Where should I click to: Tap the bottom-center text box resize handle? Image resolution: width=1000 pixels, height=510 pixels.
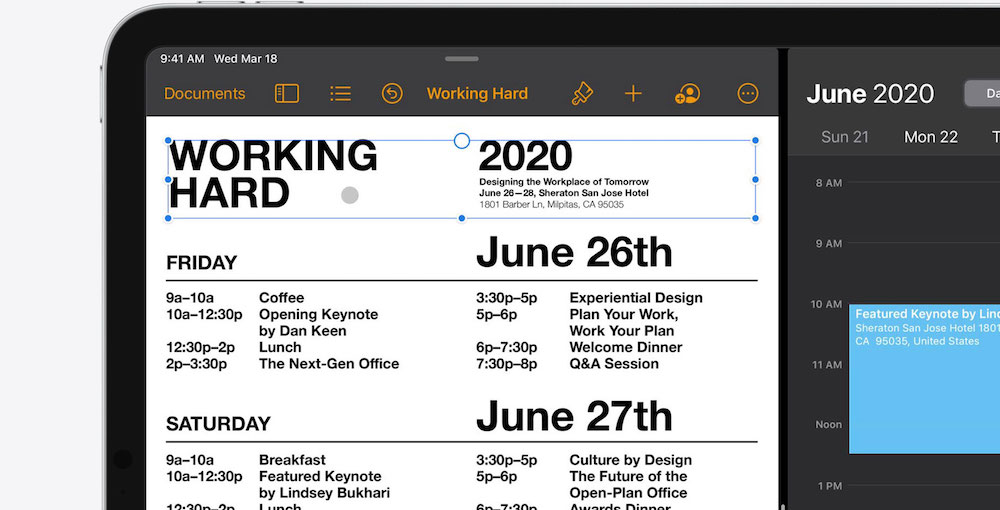[462, 219]
